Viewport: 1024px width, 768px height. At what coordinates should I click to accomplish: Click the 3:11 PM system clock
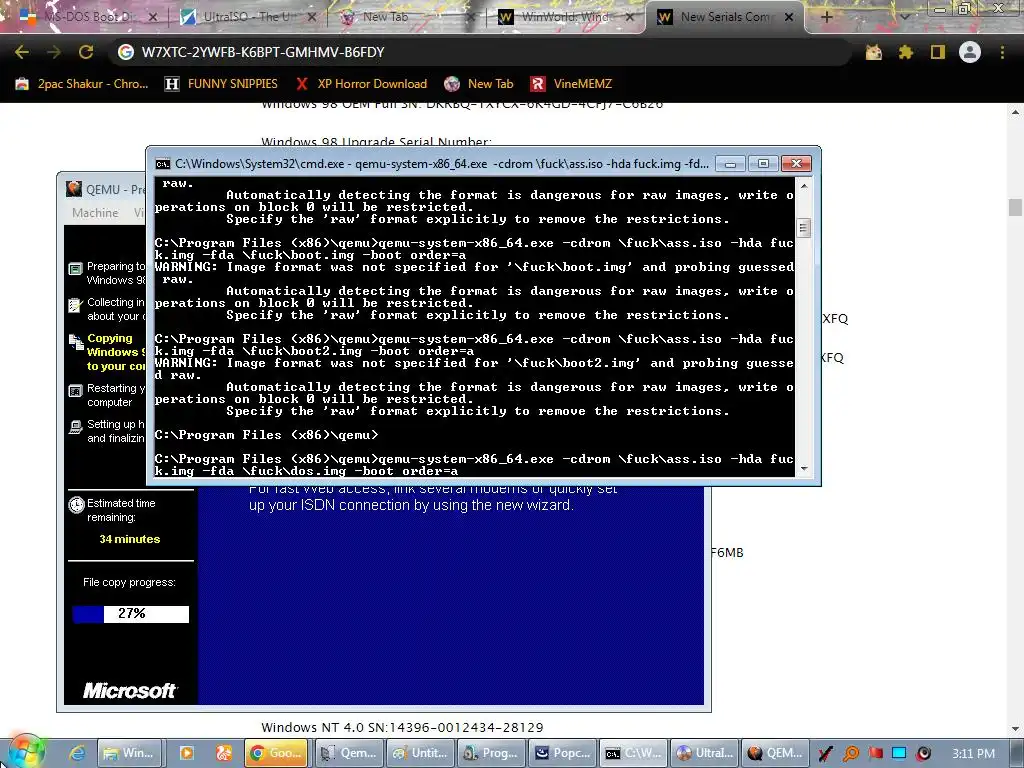973,754
